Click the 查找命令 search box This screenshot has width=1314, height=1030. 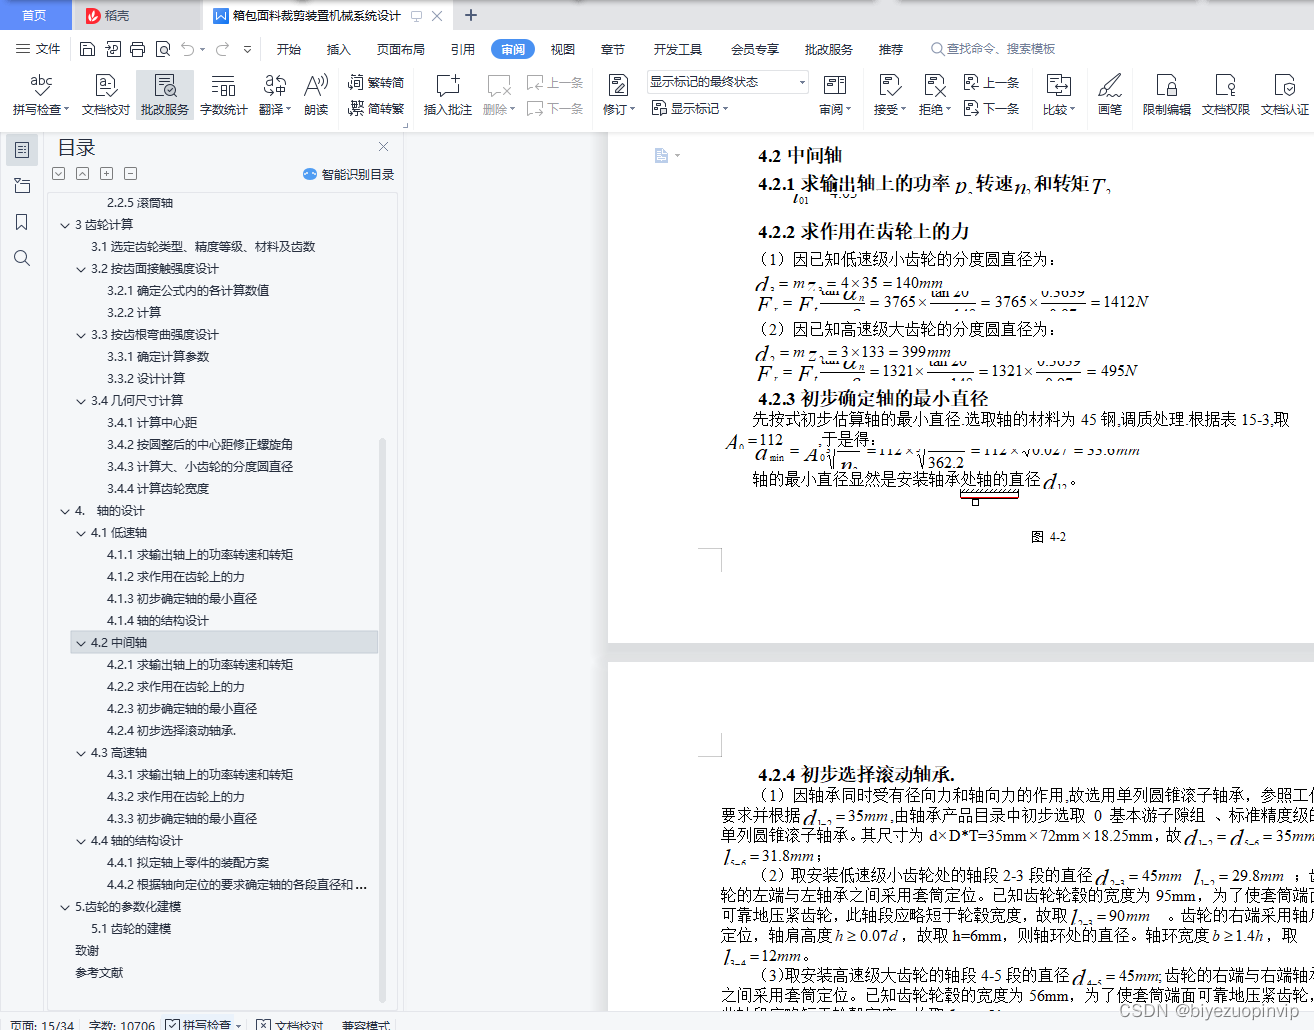point(993,49)
